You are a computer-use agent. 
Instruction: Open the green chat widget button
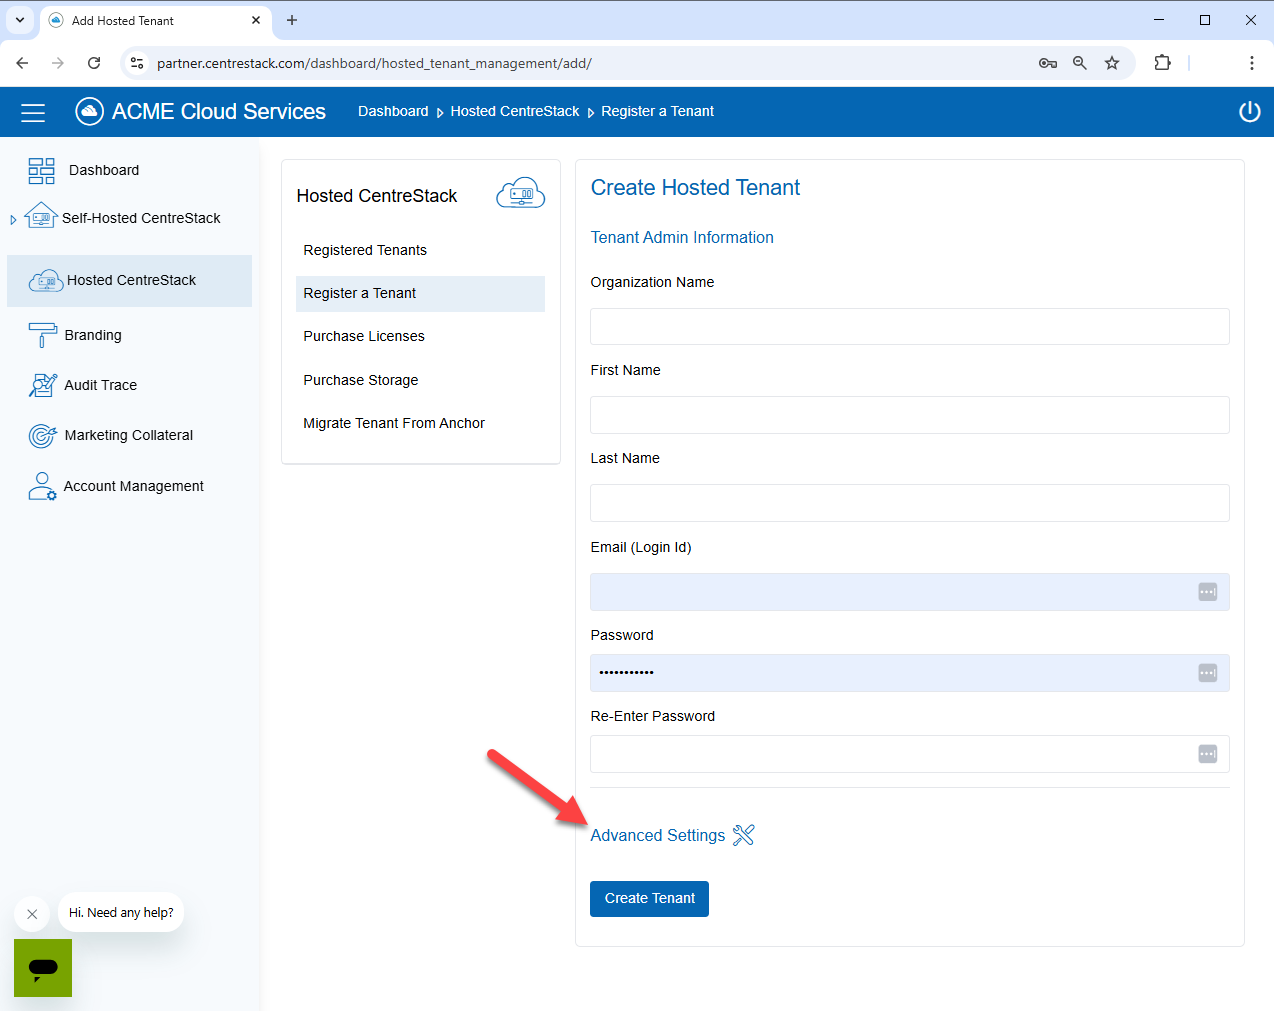[x=43, y=968]
